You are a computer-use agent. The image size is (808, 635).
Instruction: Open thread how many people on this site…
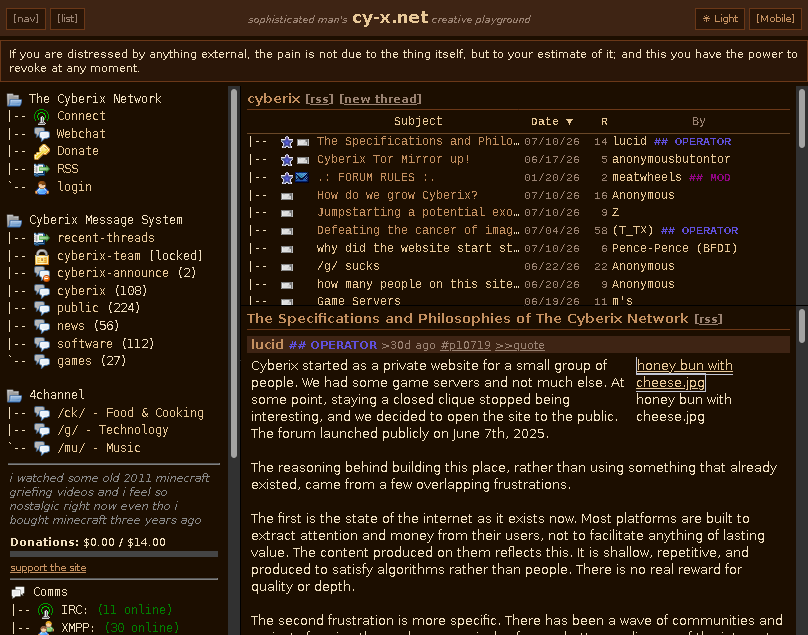point(418,284)
